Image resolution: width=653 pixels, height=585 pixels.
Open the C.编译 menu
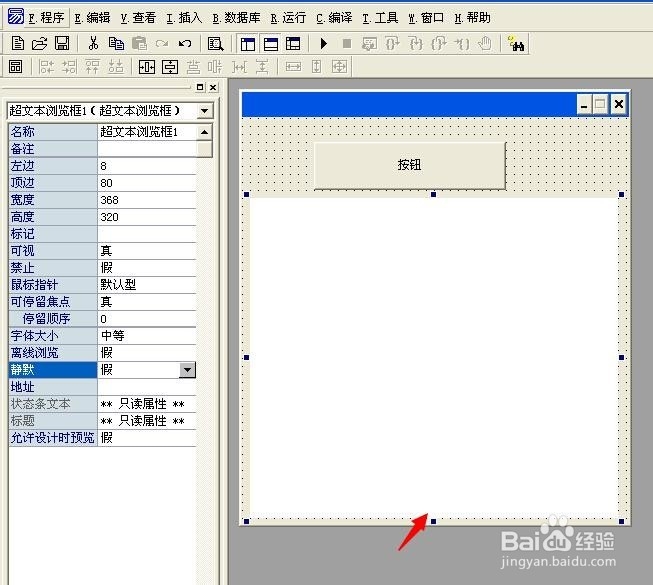(334, 18)
